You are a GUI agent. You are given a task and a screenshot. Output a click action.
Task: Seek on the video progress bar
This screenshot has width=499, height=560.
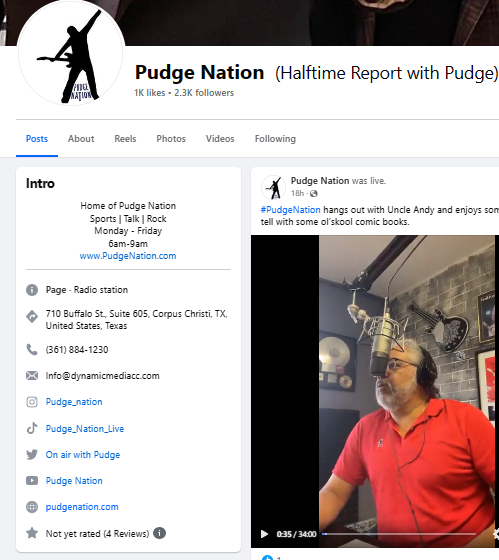[399, 534]
